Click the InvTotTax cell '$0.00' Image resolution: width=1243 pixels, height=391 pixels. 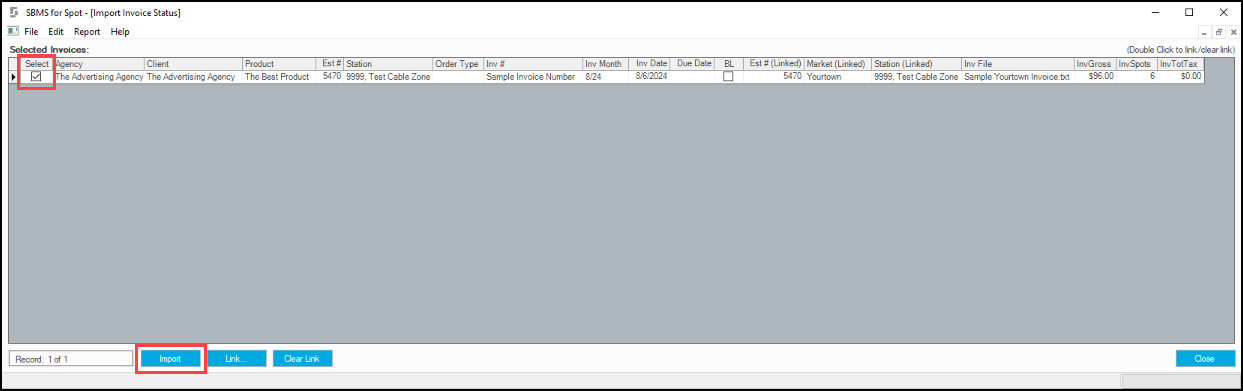tap(1181, 76)
